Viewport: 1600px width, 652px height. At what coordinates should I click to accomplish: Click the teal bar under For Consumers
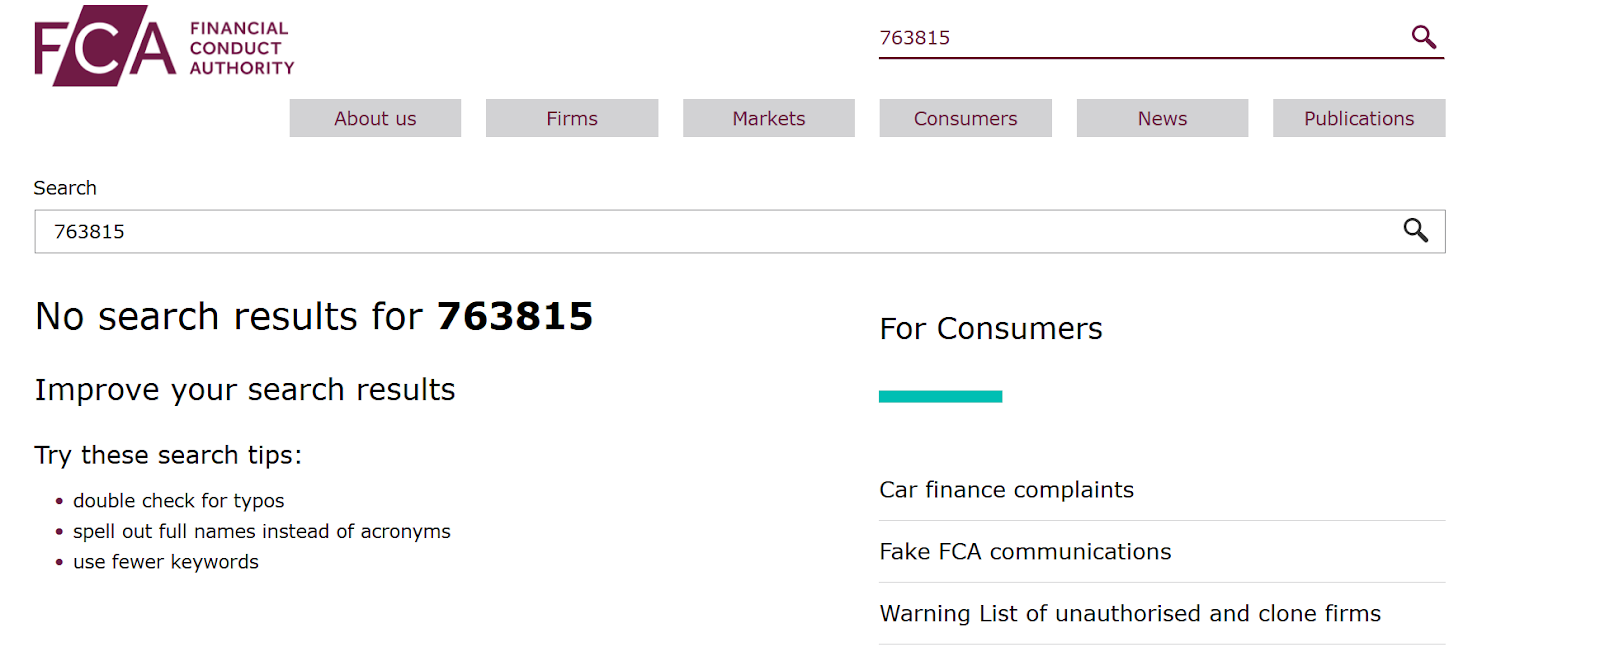940,397
